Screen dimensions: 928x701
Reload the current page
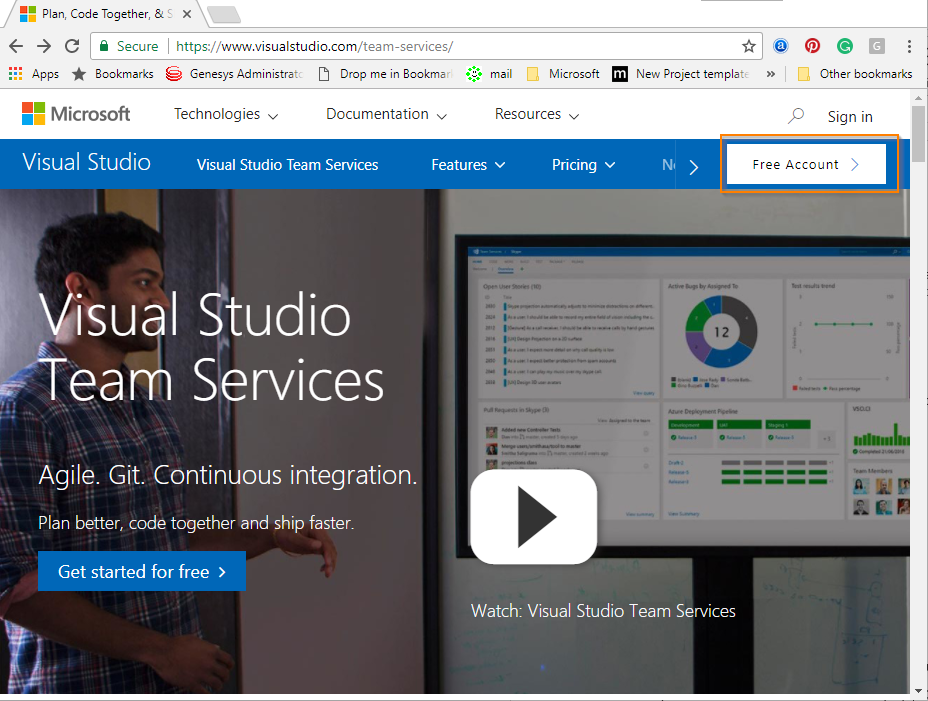(x=72, y=46)
